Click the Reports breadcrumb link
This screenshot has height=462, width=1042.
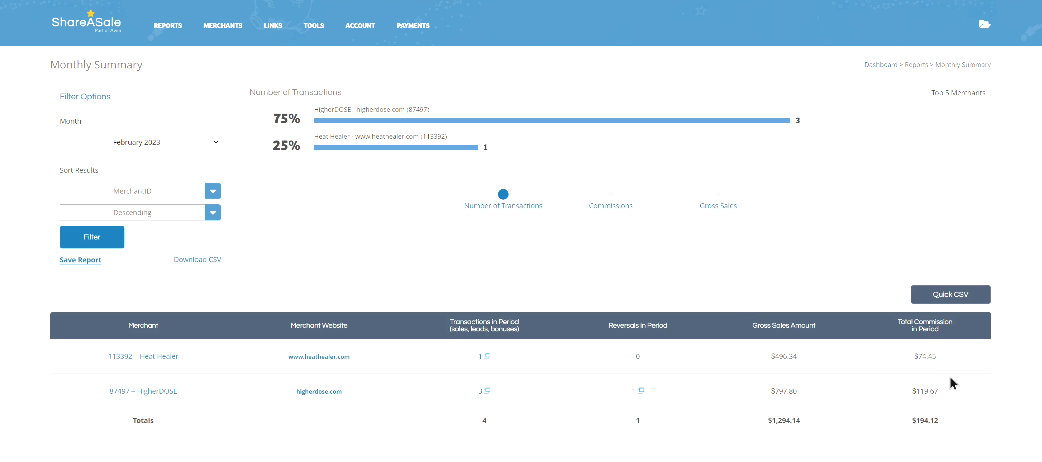tap(916, 65)
